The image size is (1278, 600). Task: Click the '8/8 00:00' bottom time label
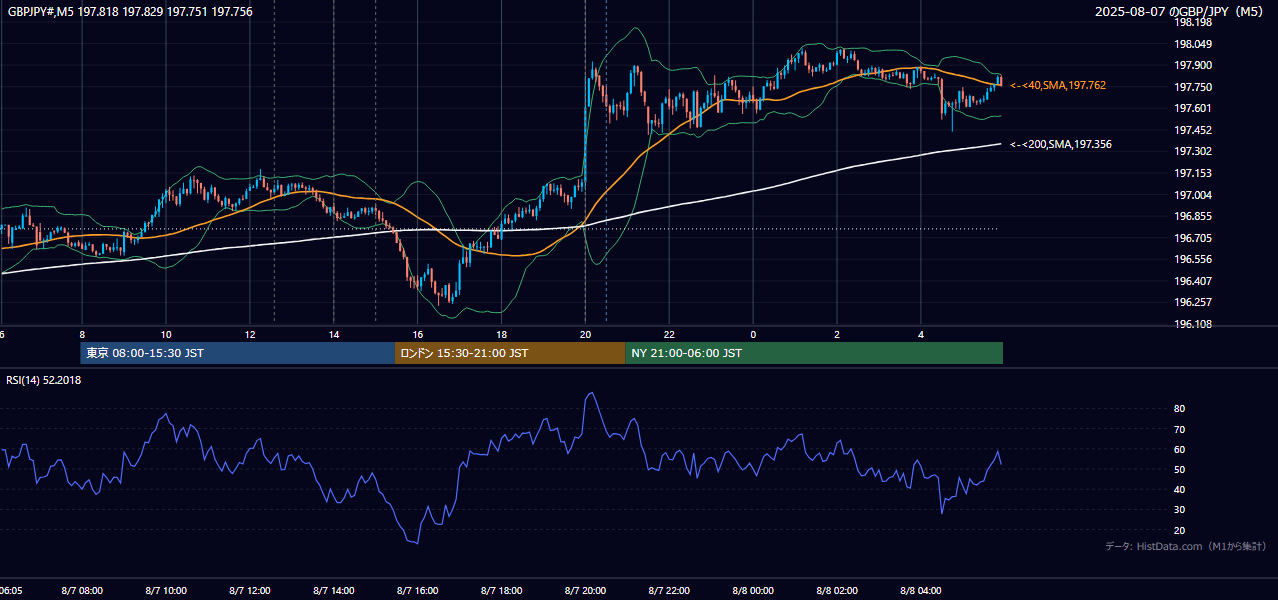(x=753, y=591)
